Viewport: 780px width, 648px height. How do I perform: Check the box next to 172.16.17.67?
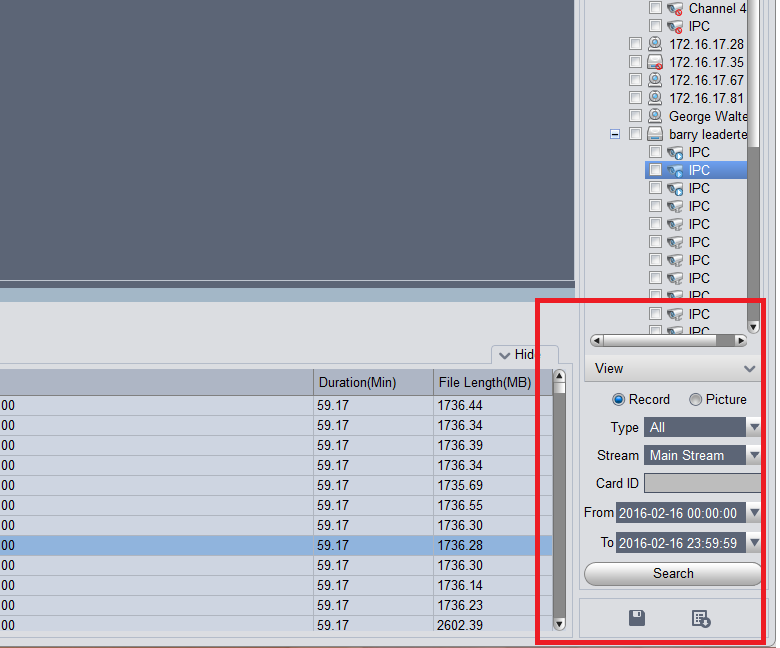[635, 80]
